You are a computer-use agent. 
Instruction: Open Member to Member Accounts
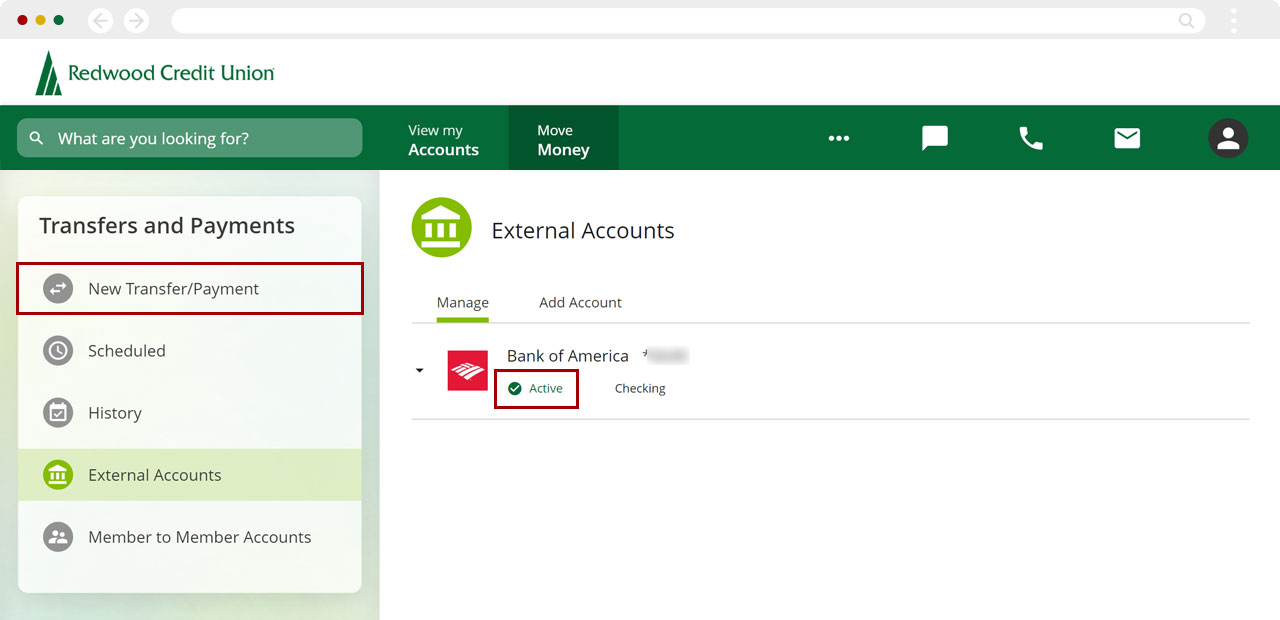[x=190, y=537]
